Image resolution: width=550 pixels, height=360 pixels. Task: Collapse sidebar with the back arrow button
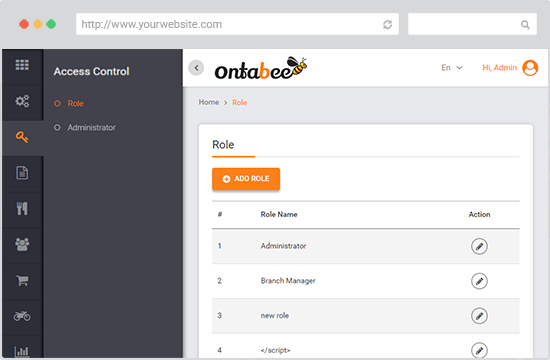point(196,68)
